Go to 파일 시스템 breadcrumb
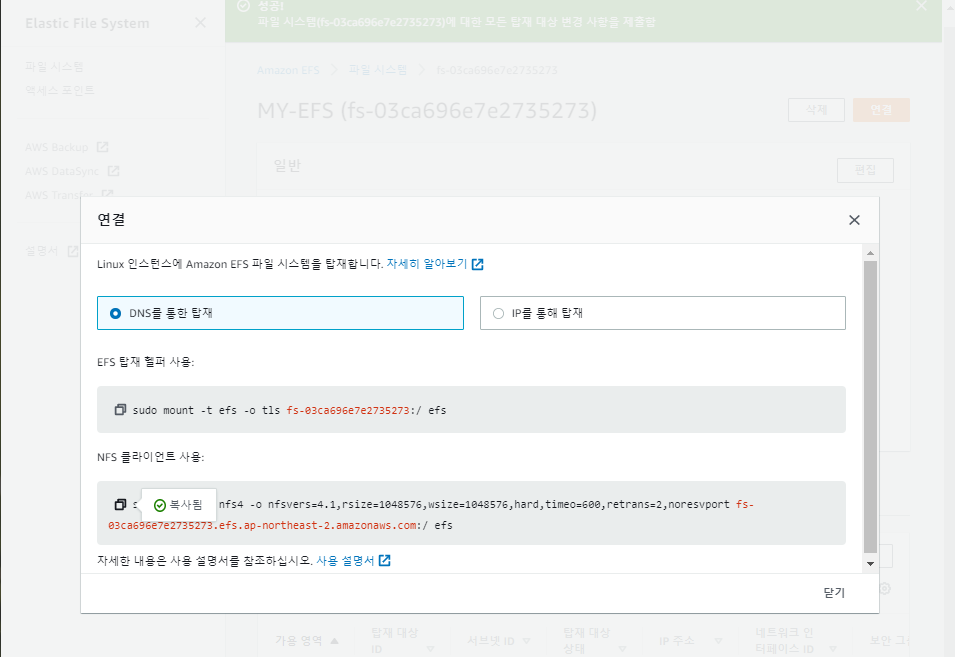 pyautogui.click(x=378, y=70)
